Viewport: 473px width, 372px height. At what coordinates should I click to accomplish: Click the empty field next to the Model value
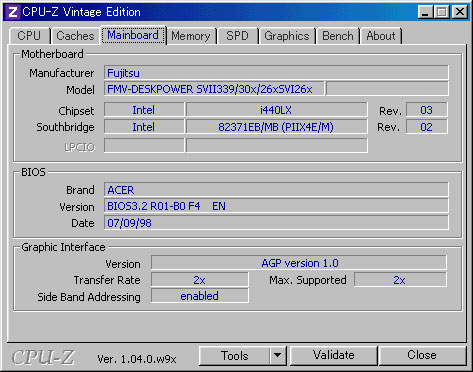387,89
